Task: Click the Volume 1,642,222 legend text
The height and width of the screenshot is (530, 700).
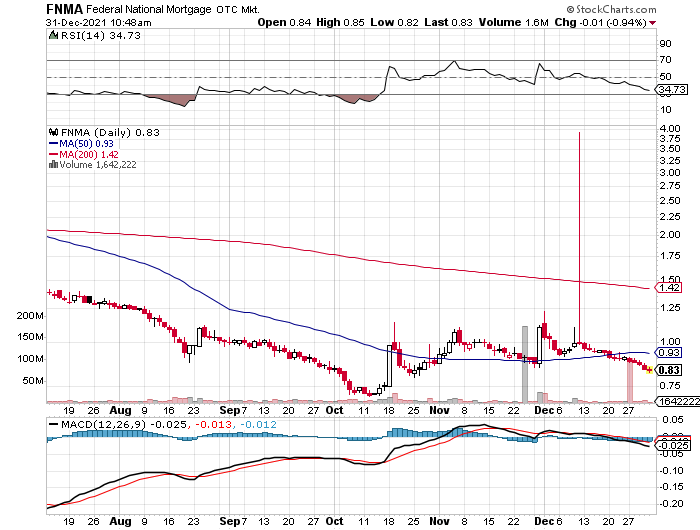Action: coord(98,165)
